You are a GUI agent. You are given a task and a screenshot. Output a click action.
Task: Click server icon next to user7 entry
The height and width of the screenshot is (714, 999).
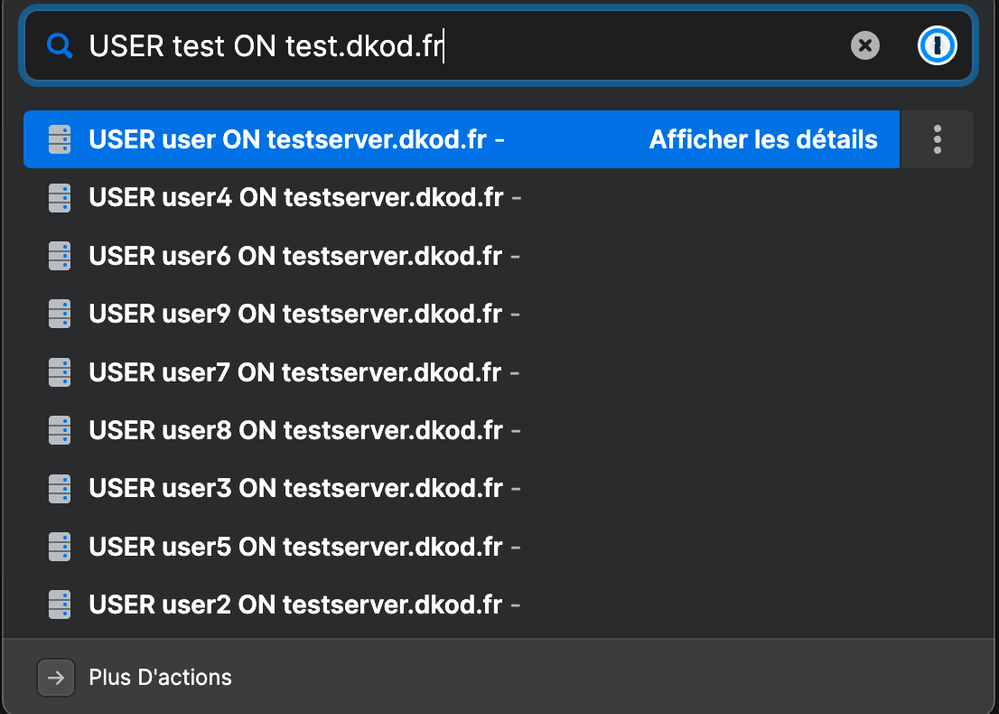(59, 373)
